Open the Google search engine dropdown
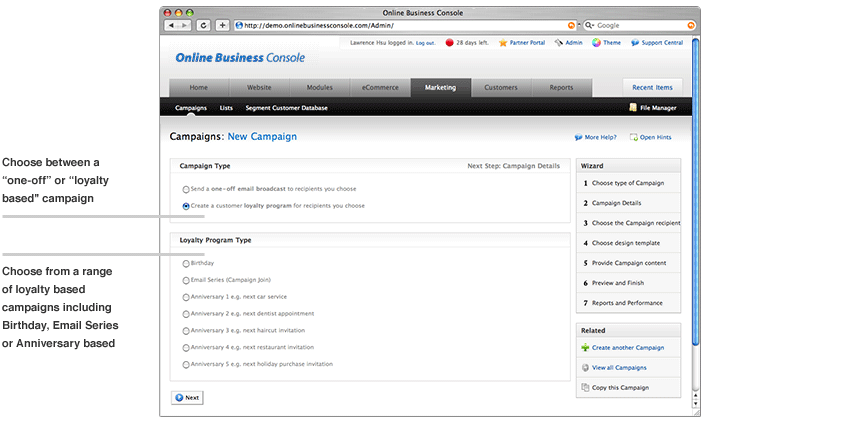 (x=590, y=25)
